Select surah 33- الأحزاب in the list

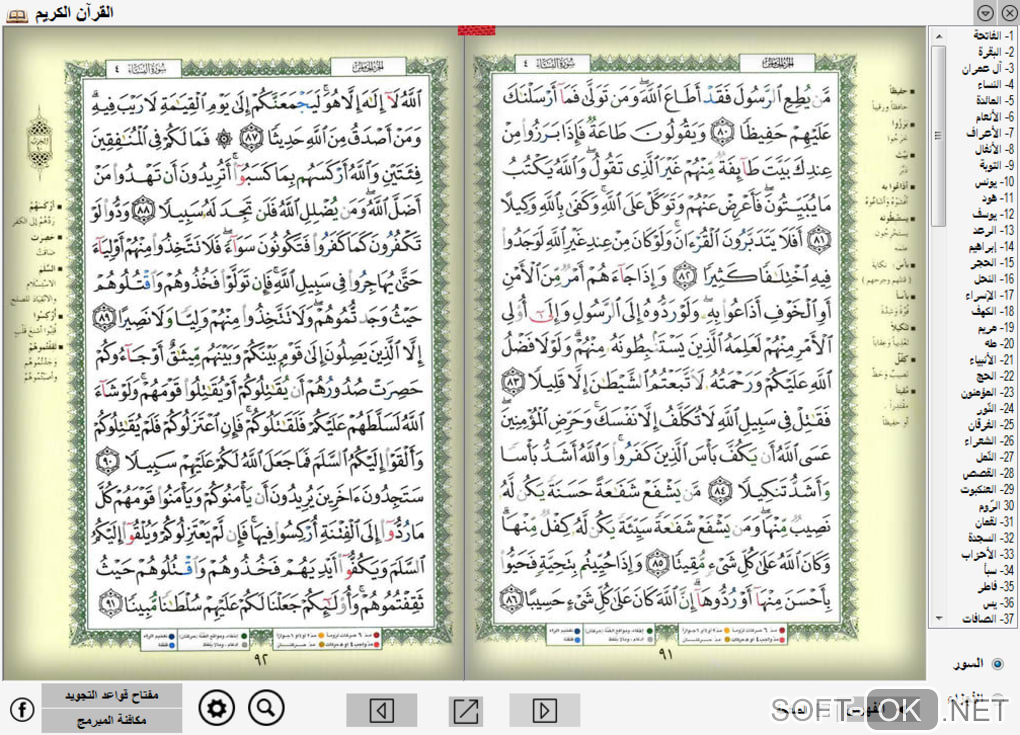click(x=987, y=554)
